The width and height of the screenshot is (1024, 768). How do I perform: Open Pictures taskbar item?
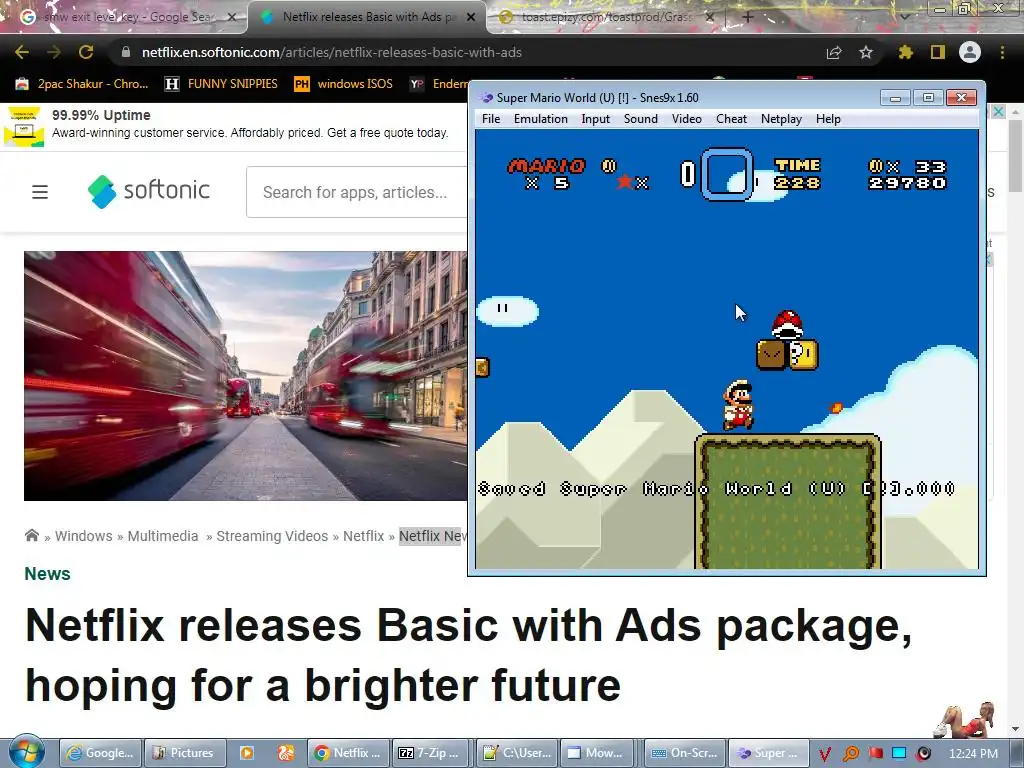pyautogui.click(x=184, y=753)
